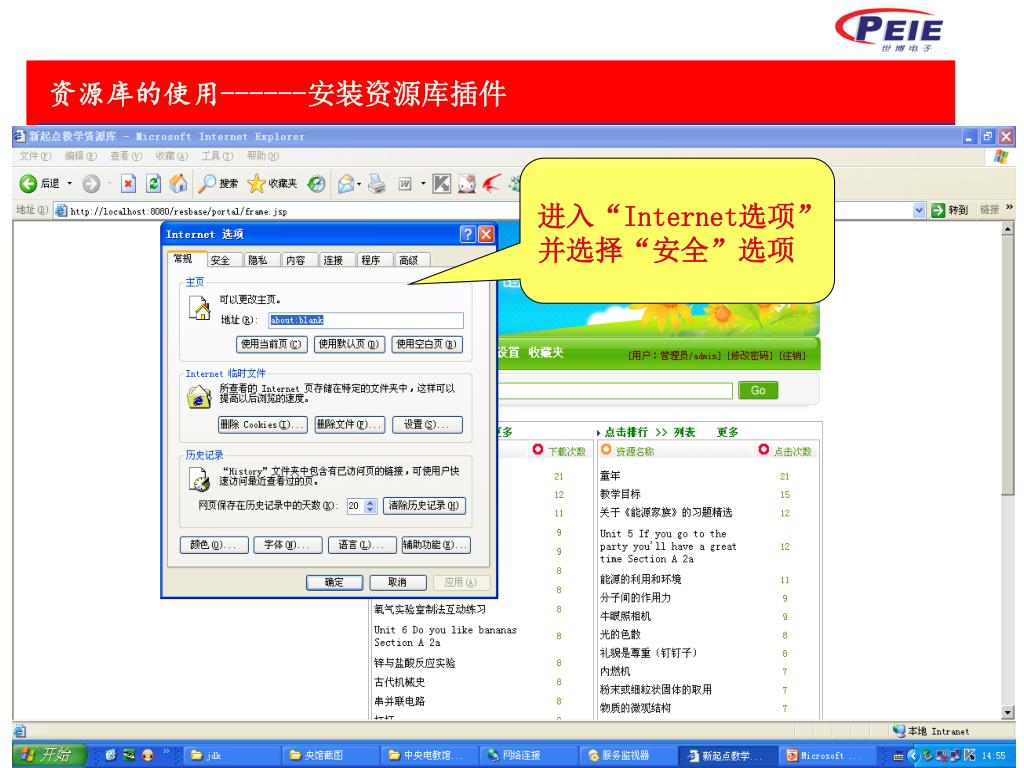Click the K toolbar icon
This screenshot has width=1024, height=768.
point(441,184)
